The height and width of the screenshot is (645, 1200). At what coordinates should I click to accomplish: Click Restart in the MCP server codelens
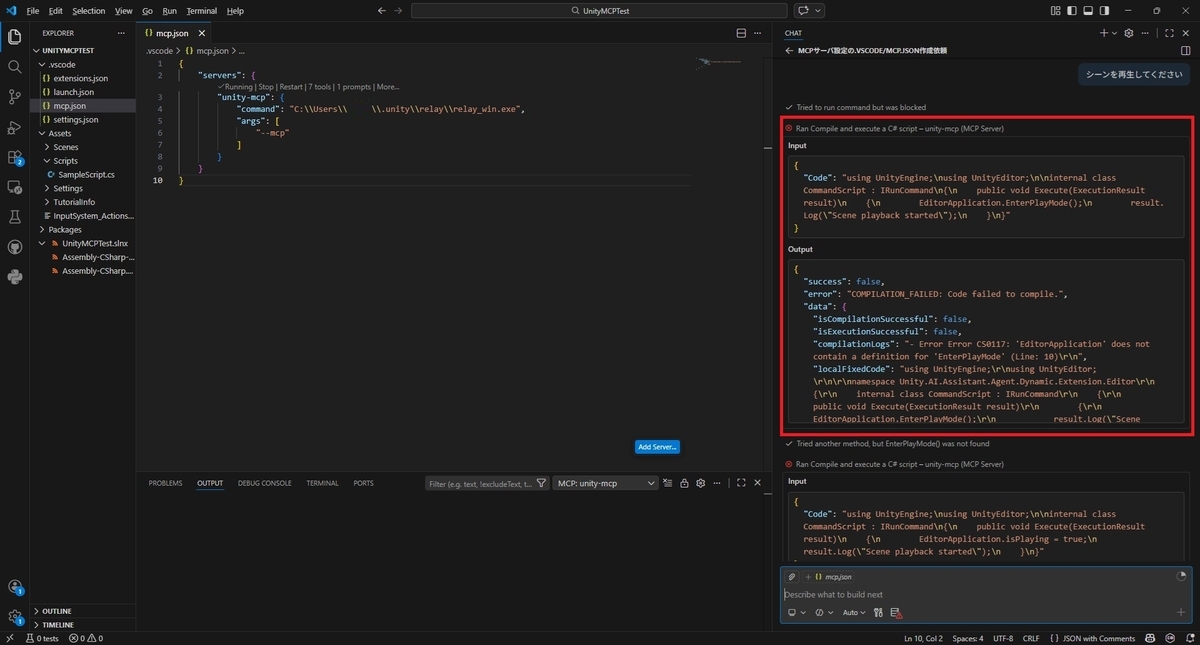point(291,87)
